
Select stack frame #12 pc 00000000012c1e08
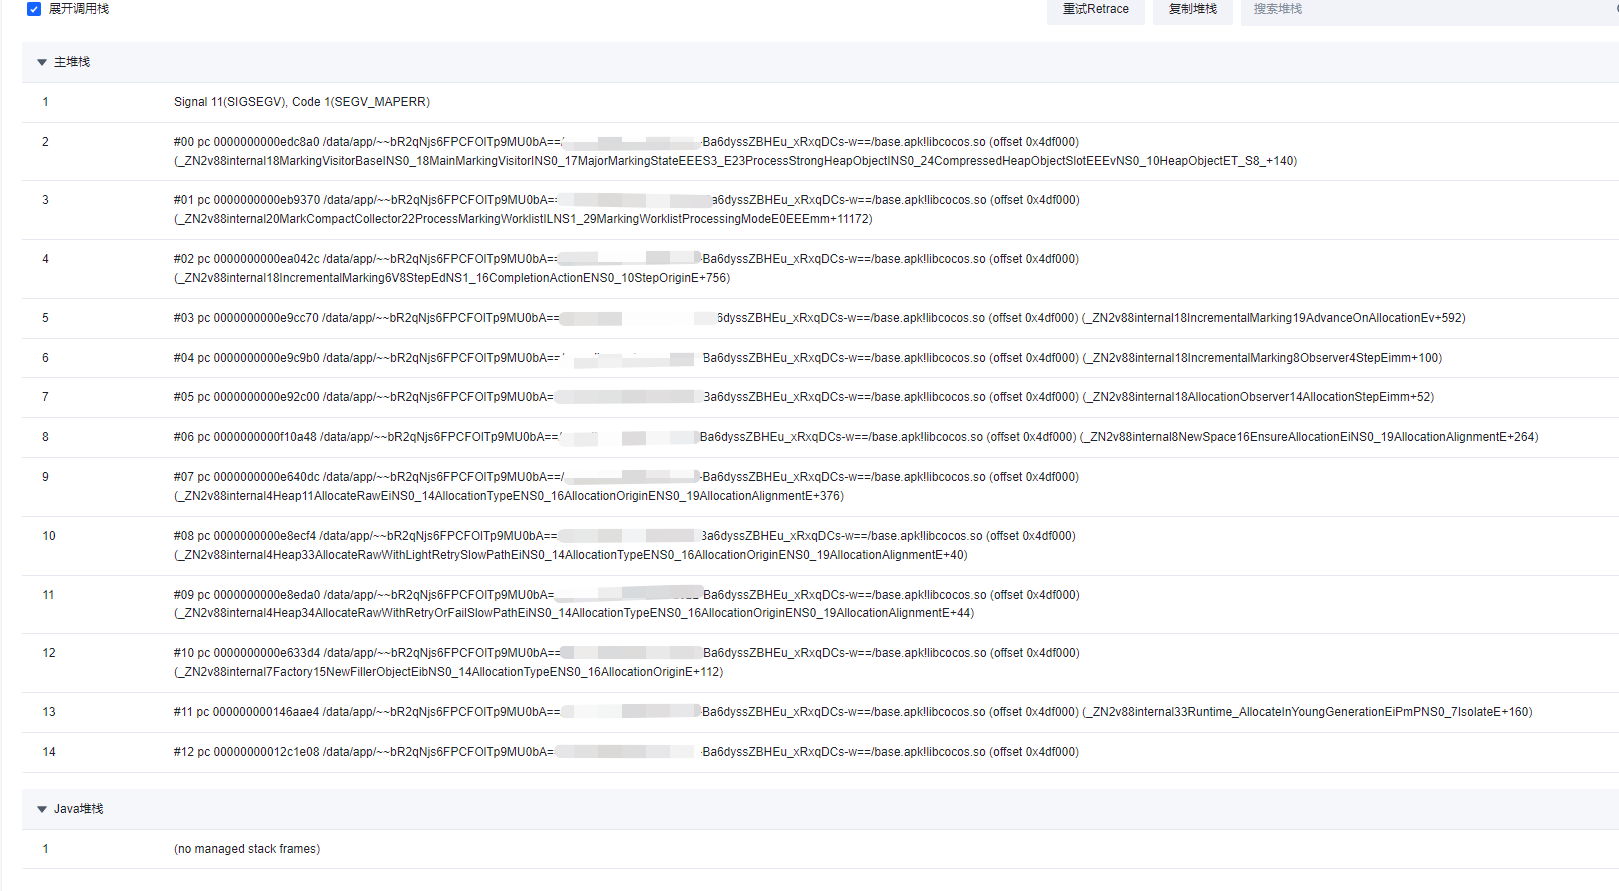pyautogui.click(x=820, y=752)
